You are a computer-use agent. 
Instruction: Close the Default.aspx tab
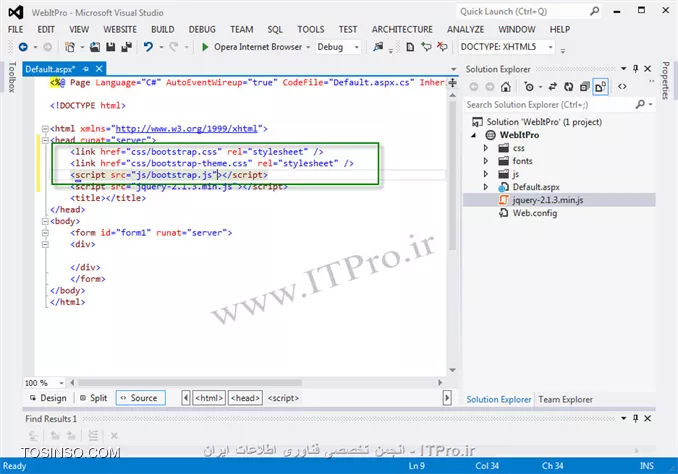click(x=99, y=69)
